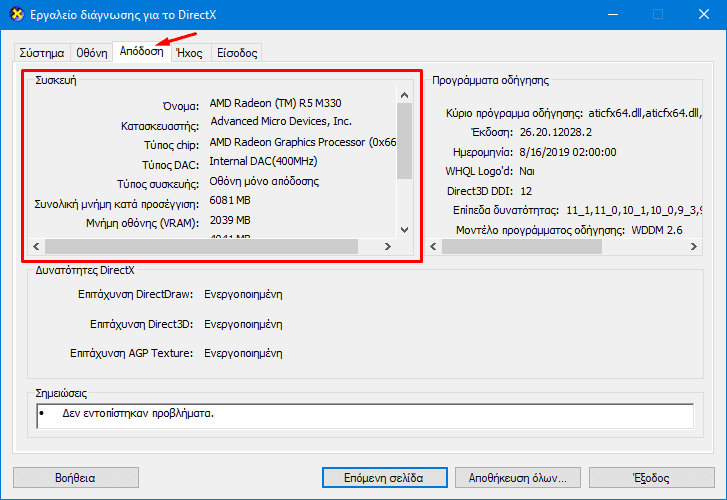Click the down arrow in the Συσκευή panel
Screen dimensions: 727x500
click(404, 230)
